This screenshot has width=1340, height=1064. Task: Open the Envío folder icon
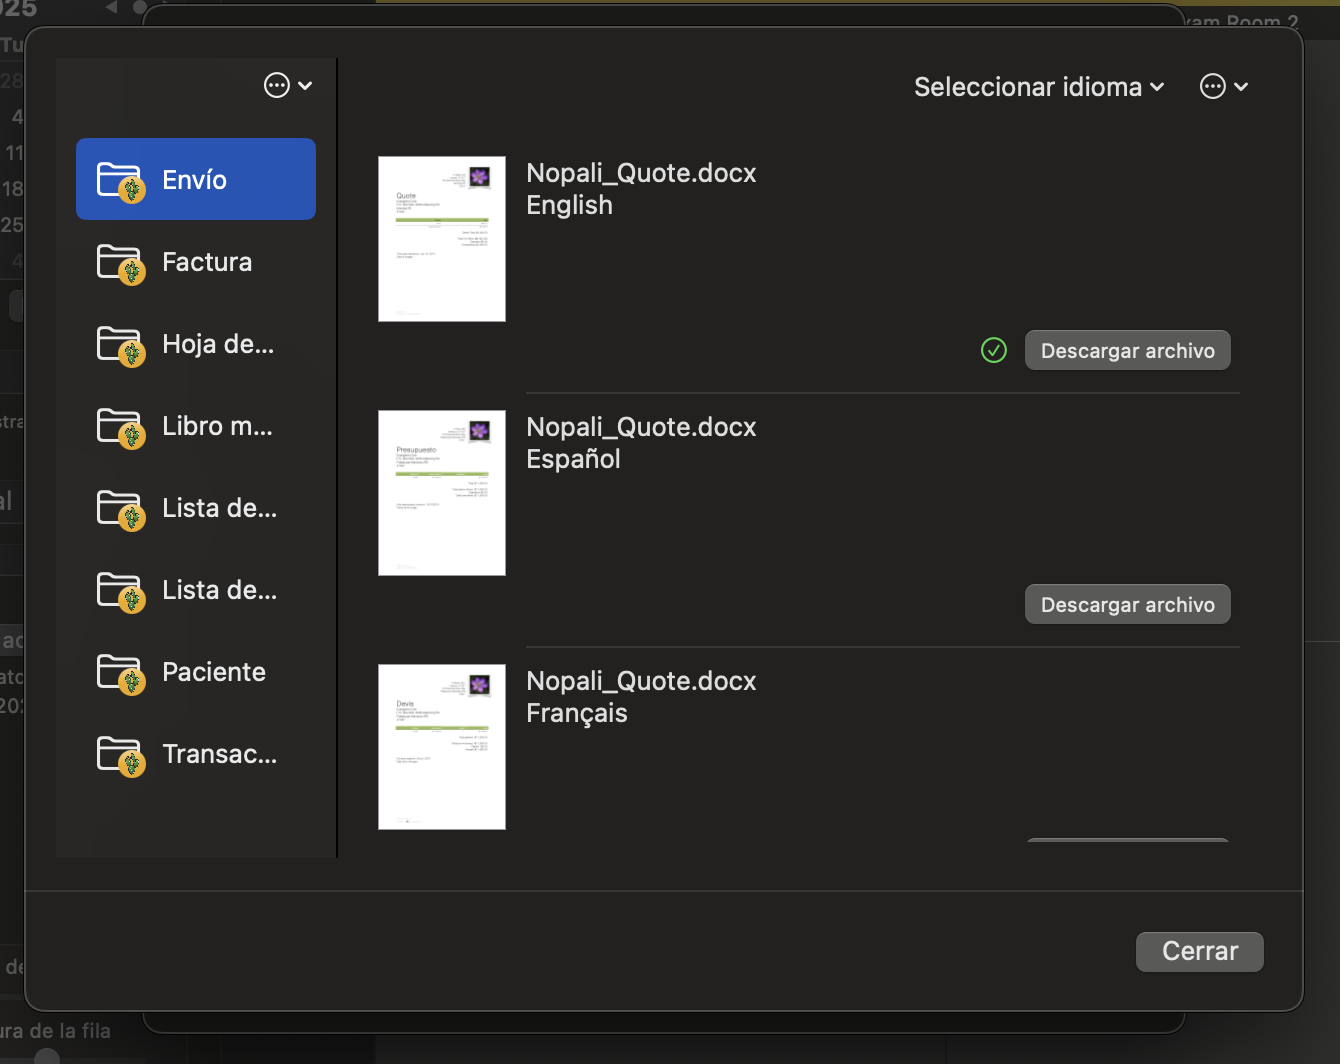121,181
